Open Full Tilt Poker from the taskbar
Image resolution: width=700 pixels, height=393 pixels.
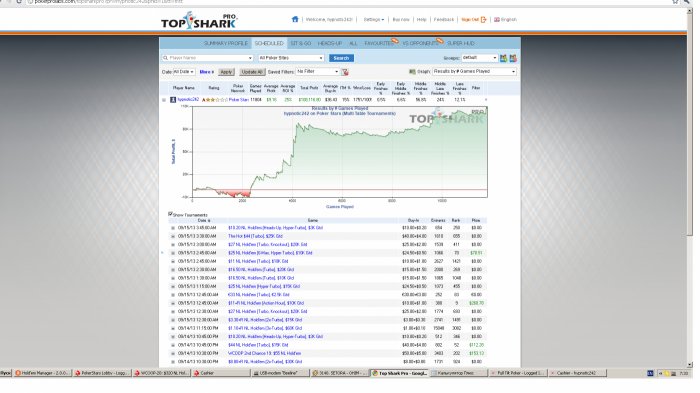(518, 373)
